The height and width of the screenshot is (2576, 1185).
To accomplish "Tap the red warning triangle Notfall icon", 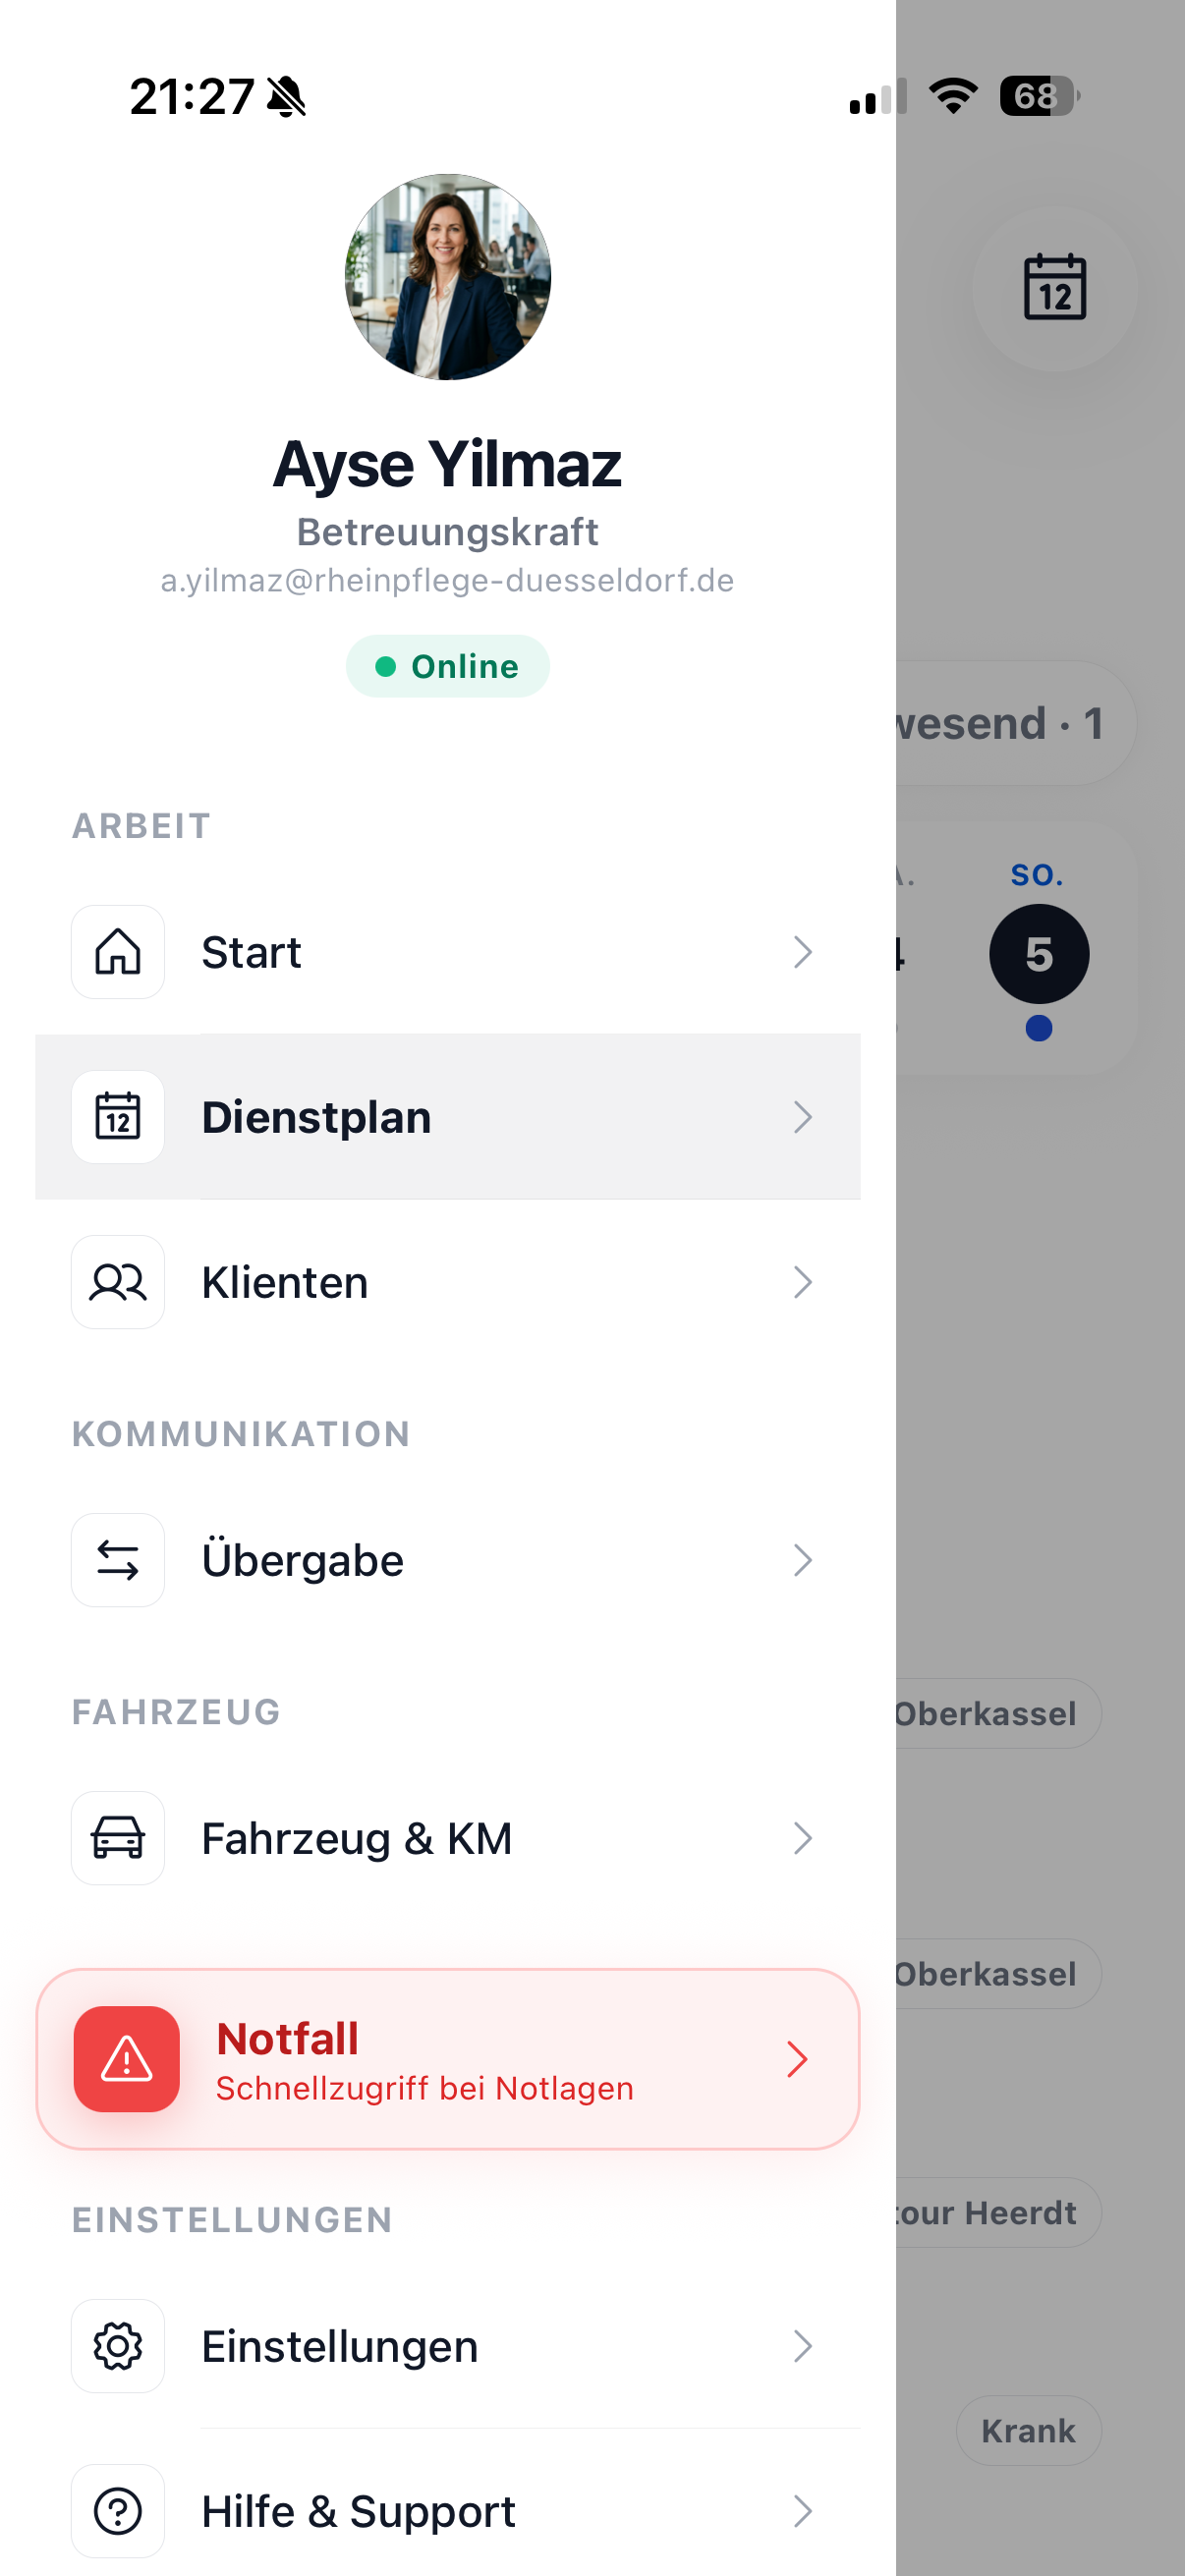I will (x=127, y=2058).
